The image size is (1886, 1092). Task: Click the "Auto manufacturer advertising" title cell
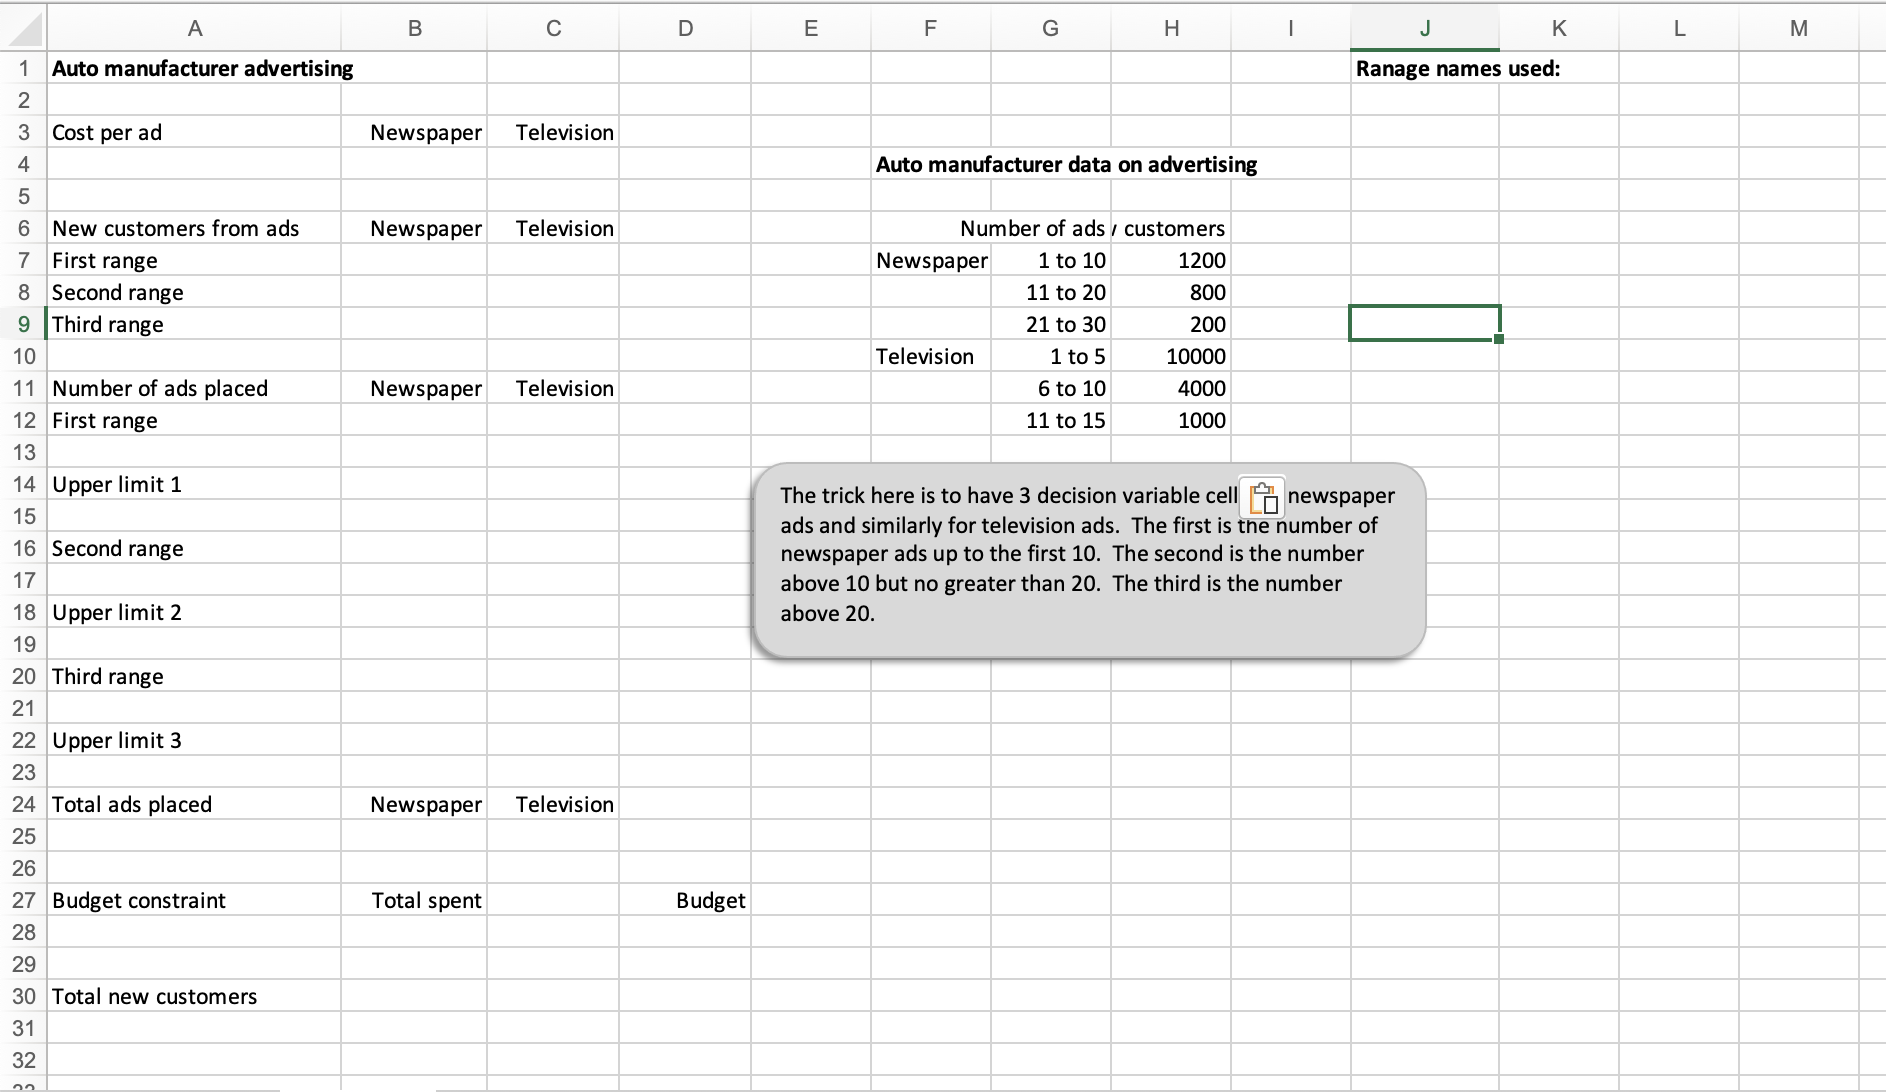click(202, 68)
